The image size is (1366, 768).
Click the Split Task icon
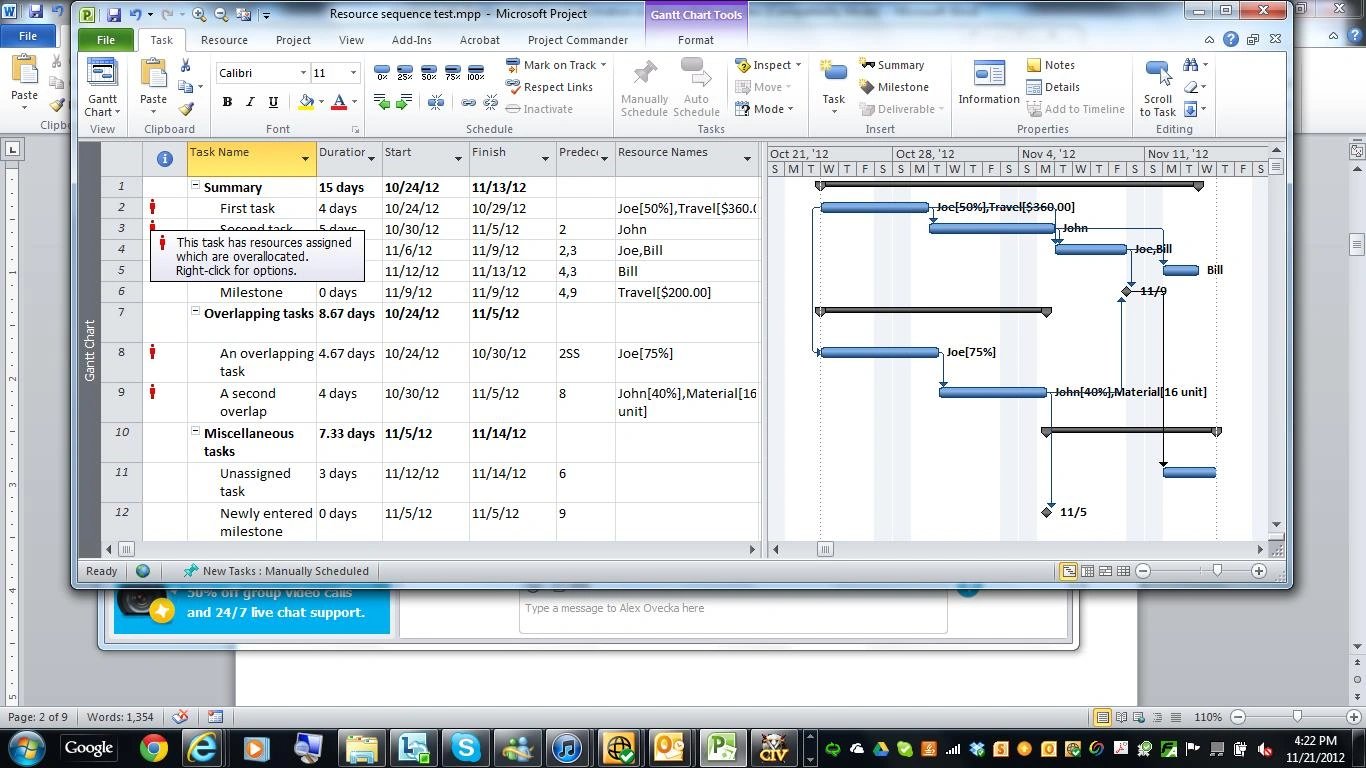[436, 102]
